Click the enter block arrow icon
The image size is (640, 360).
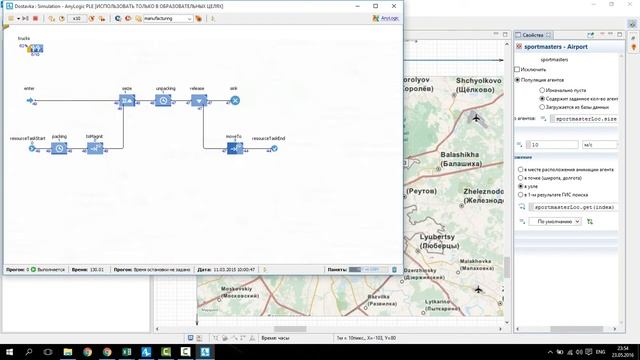point(29,100)
